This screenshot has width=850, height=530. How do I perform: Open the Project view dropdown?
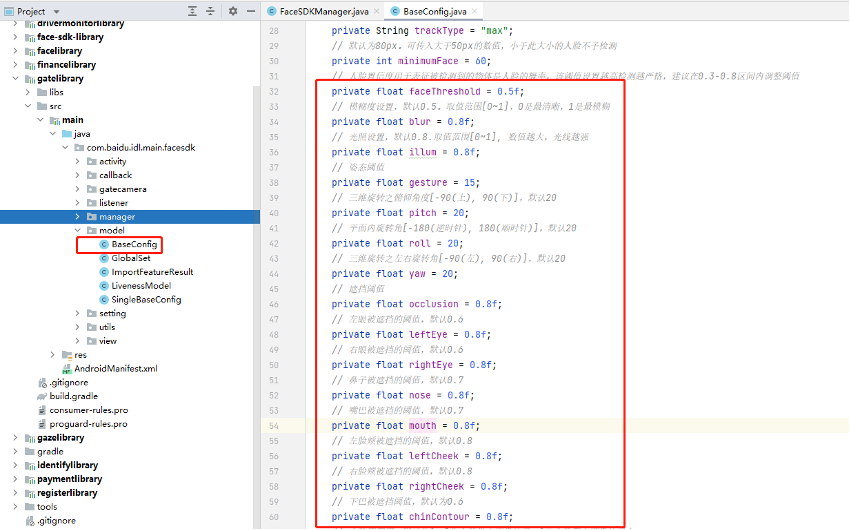(56, 11)
